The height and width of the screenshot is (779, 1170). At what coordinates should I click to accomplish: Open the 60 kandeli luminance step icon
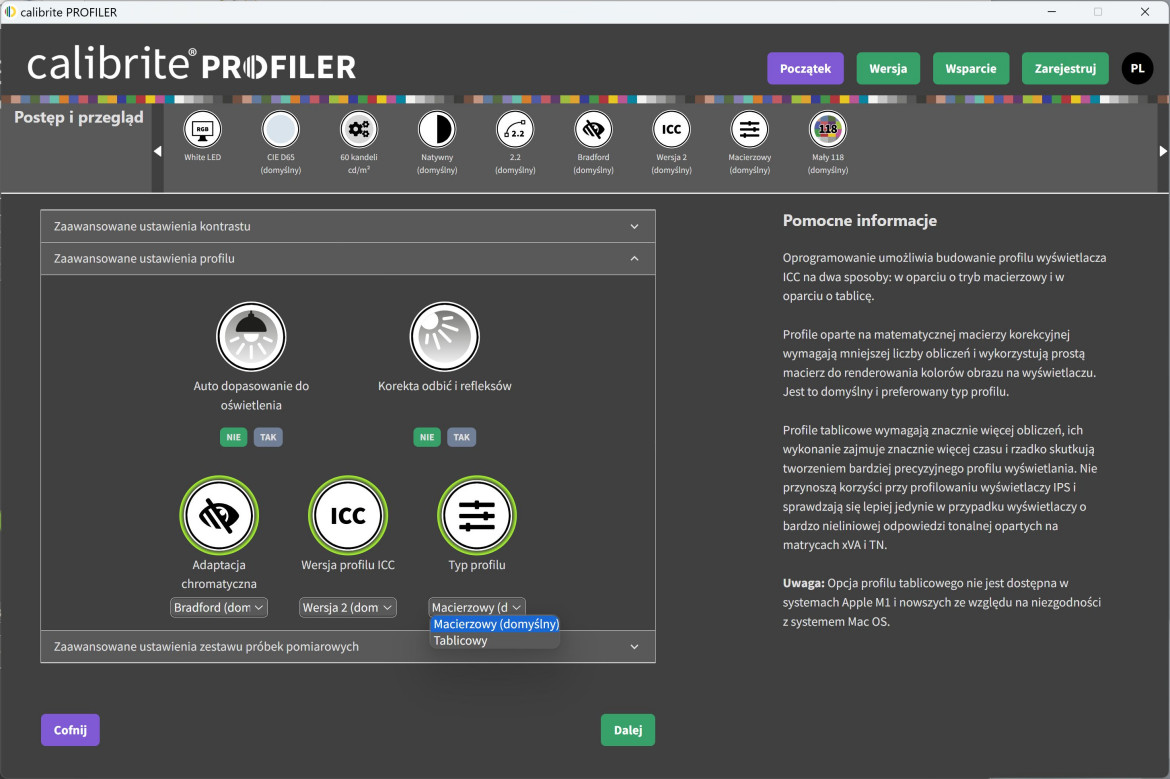coord(359,130)
